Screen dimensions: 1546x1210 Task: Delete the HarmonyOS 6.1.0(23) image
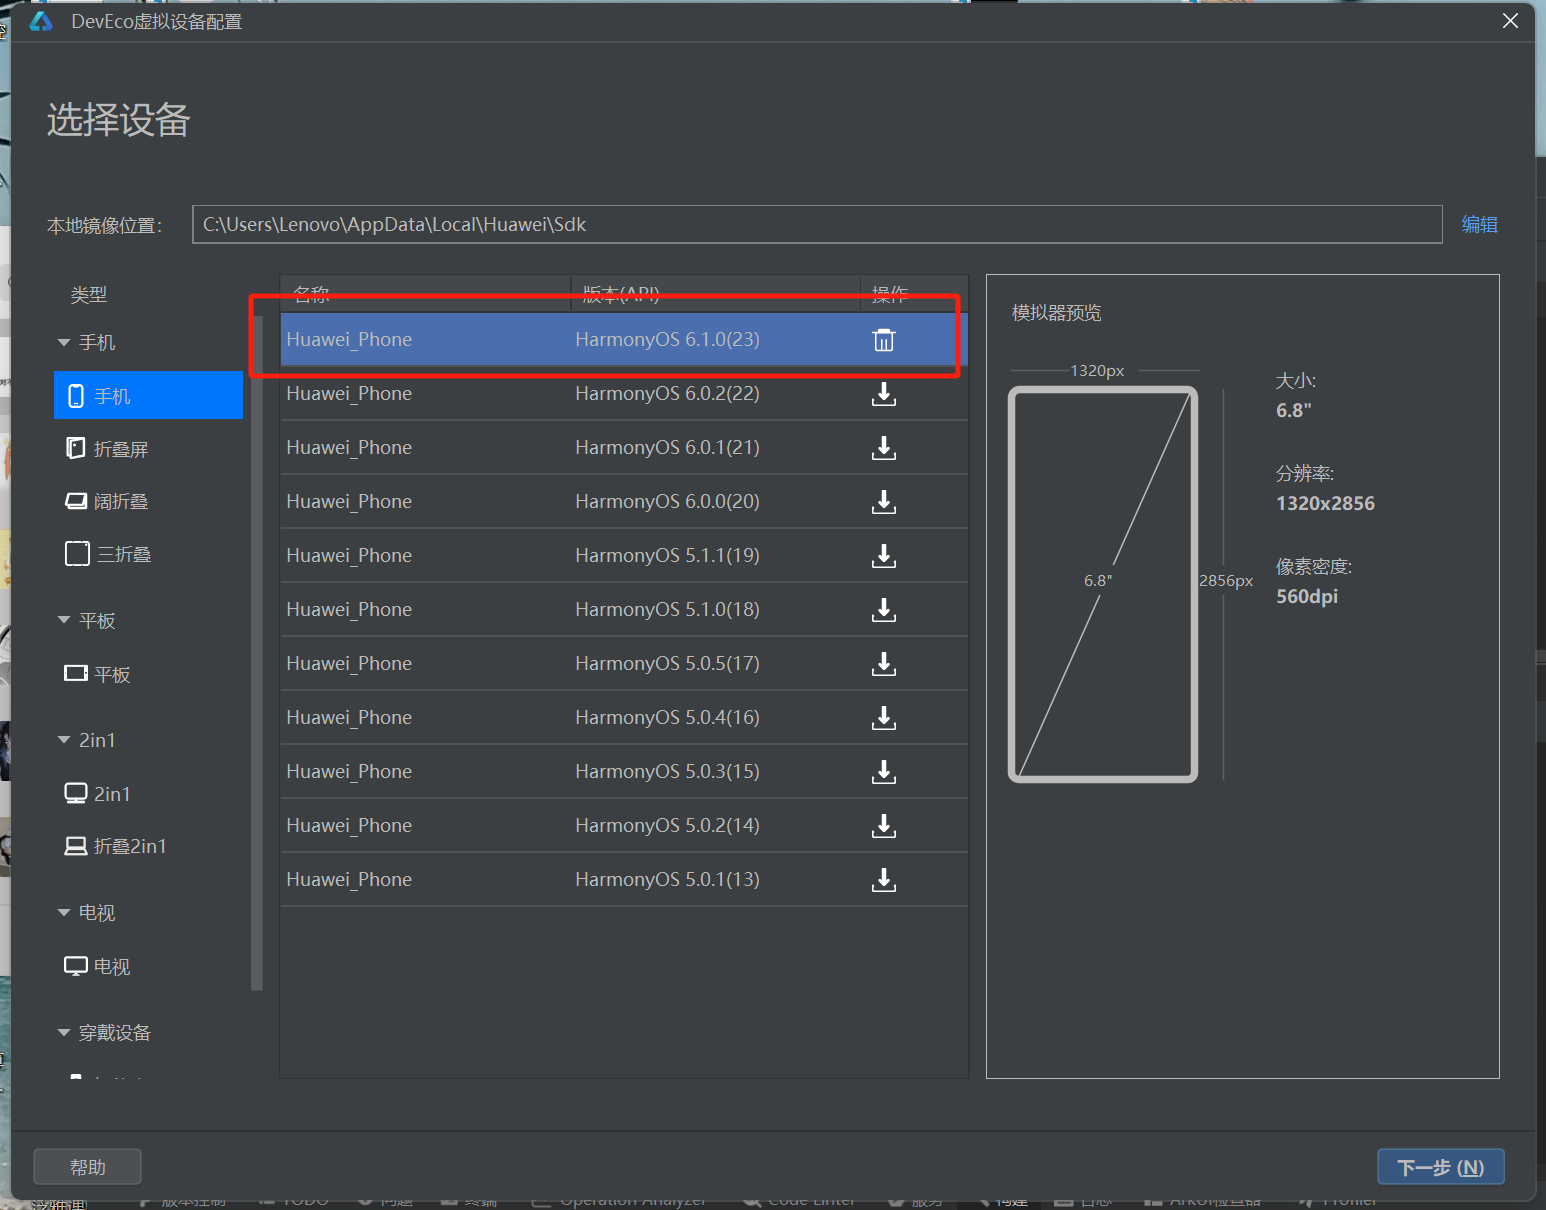(884, 340)
